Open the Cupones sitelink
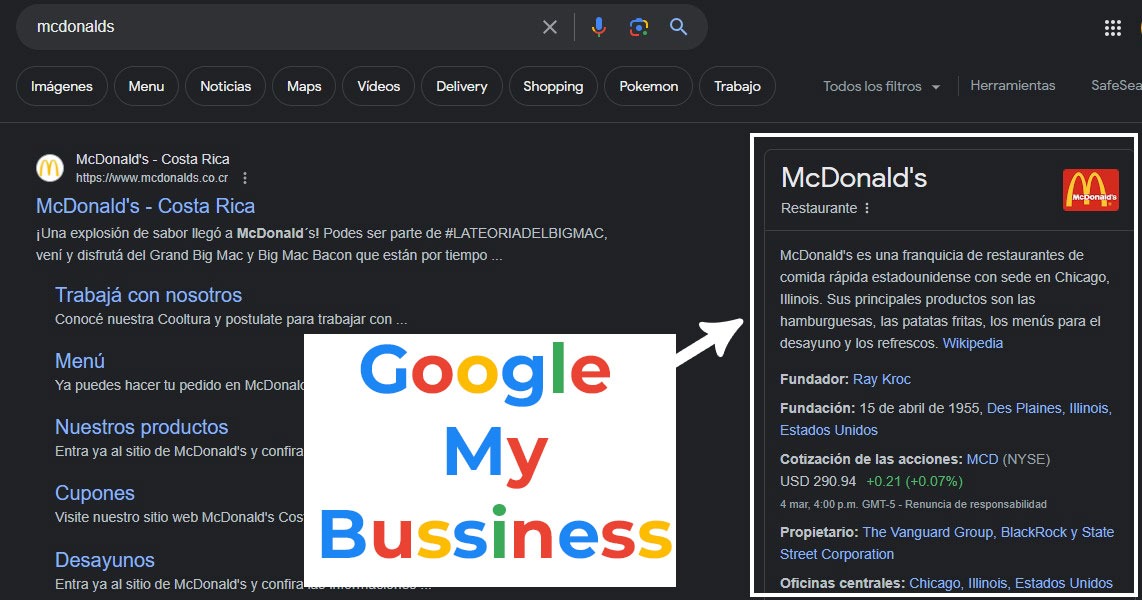 click(95, 493)
